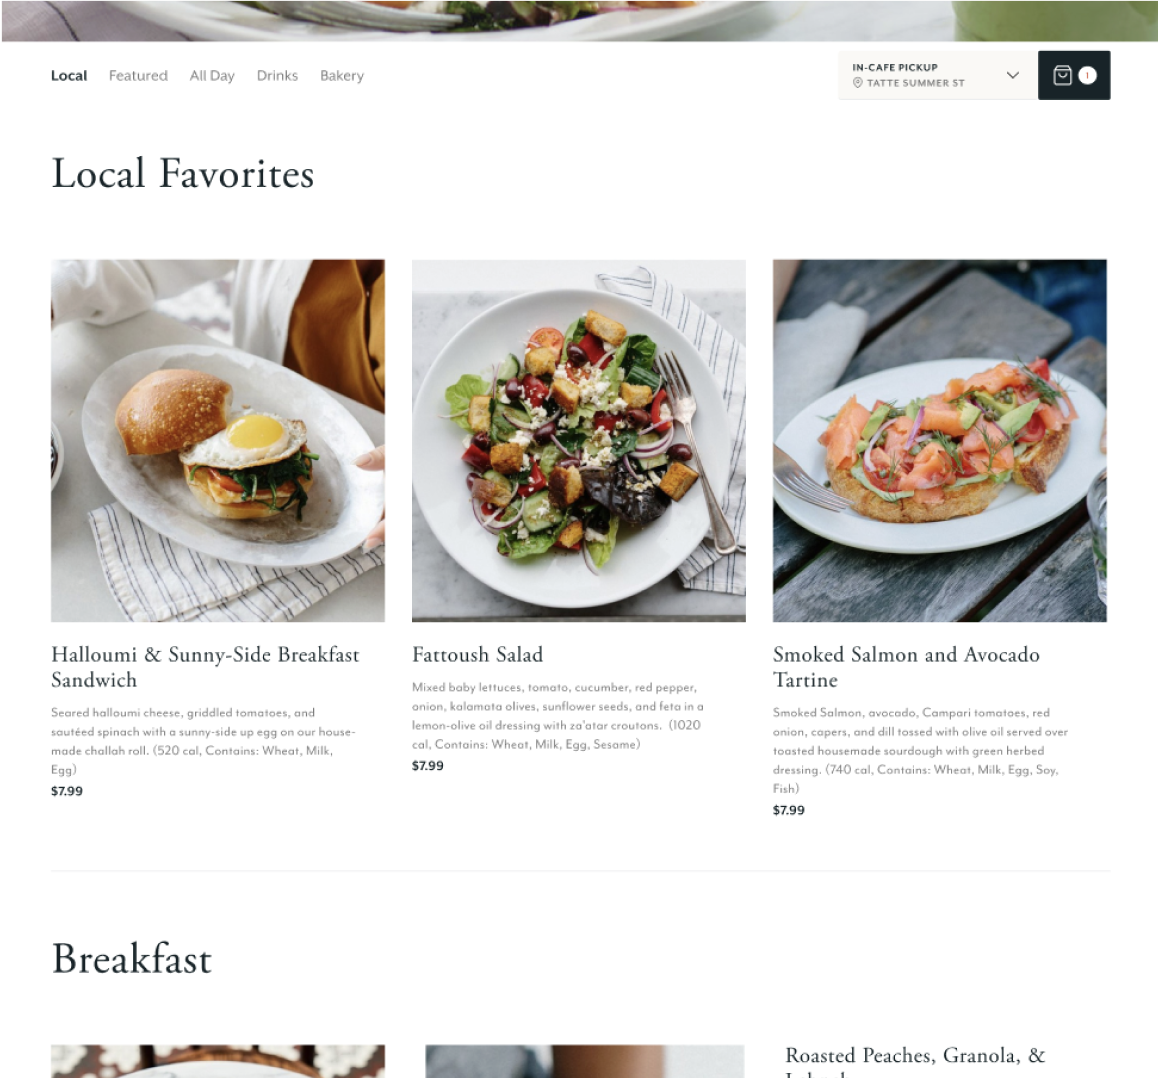This screenshot has width=1158, height=1078.
Task: Go to the All Day menu tab
Action: [212, 75]
